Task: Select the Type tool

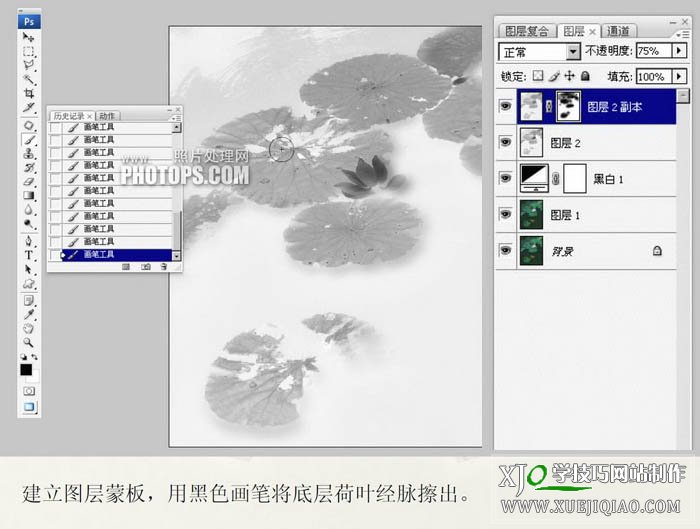Action: pyautogui.click(x=29, y=255)
